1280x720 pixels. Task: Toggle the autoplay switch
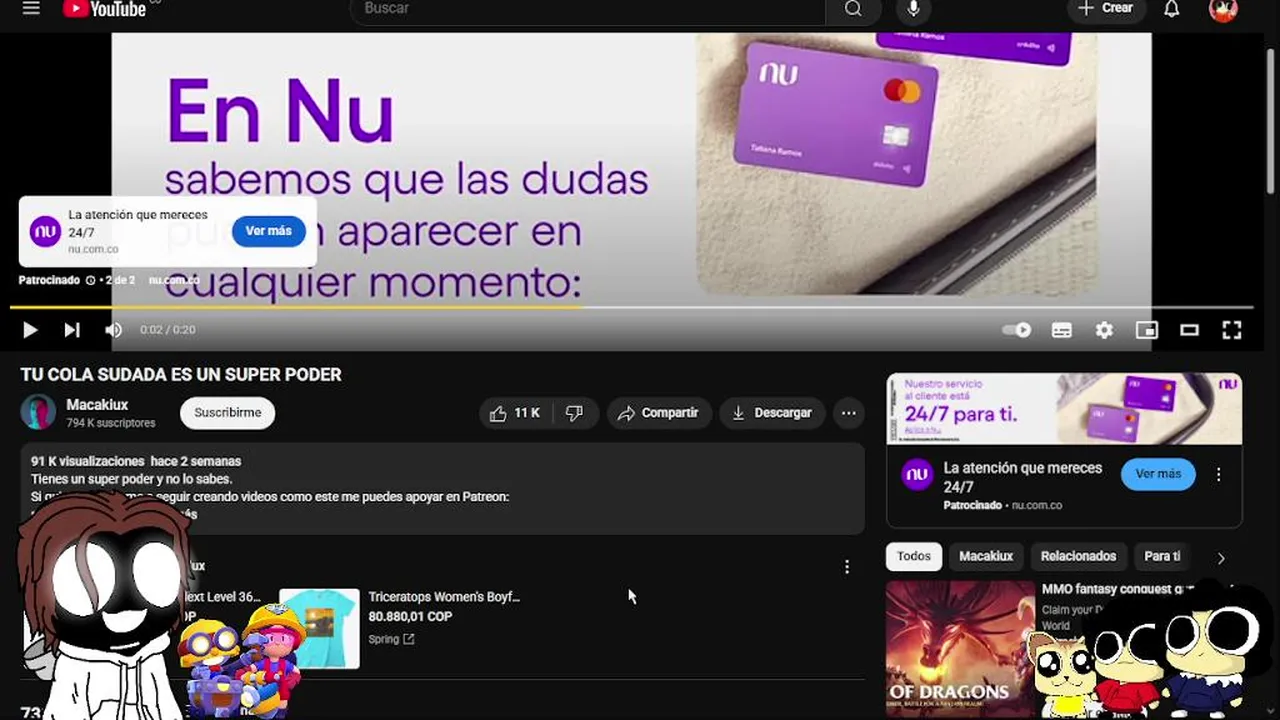point(1016,330)
